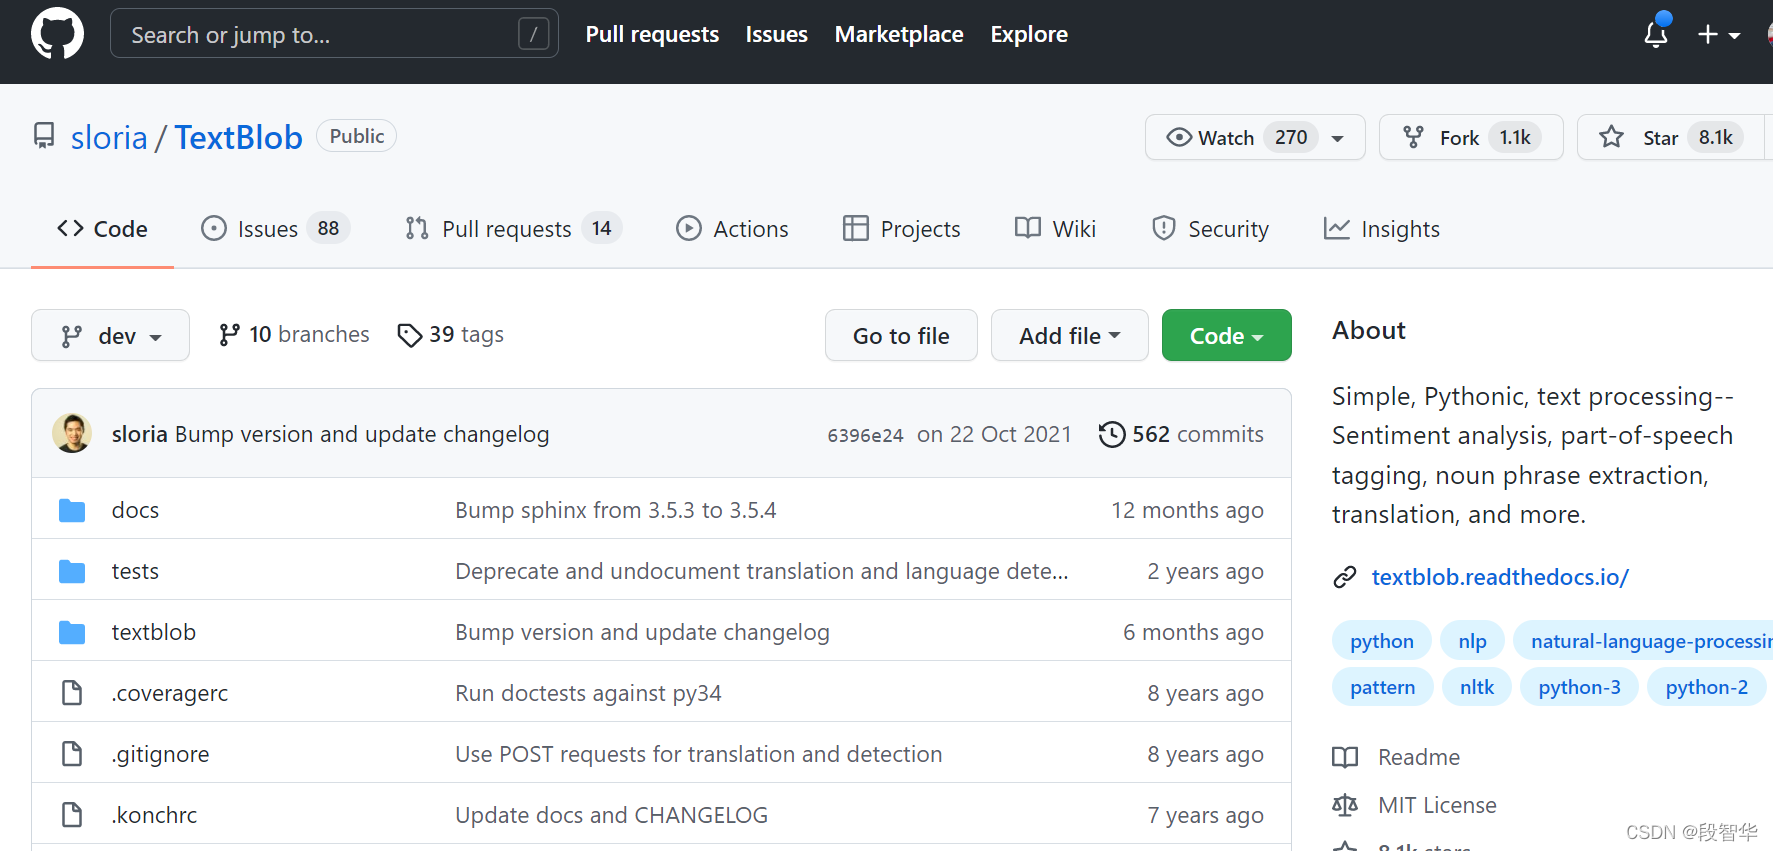This screenshot has width=1773, height=851.
Task: View the 1.1k forks count
Action: pos(1515,137)
